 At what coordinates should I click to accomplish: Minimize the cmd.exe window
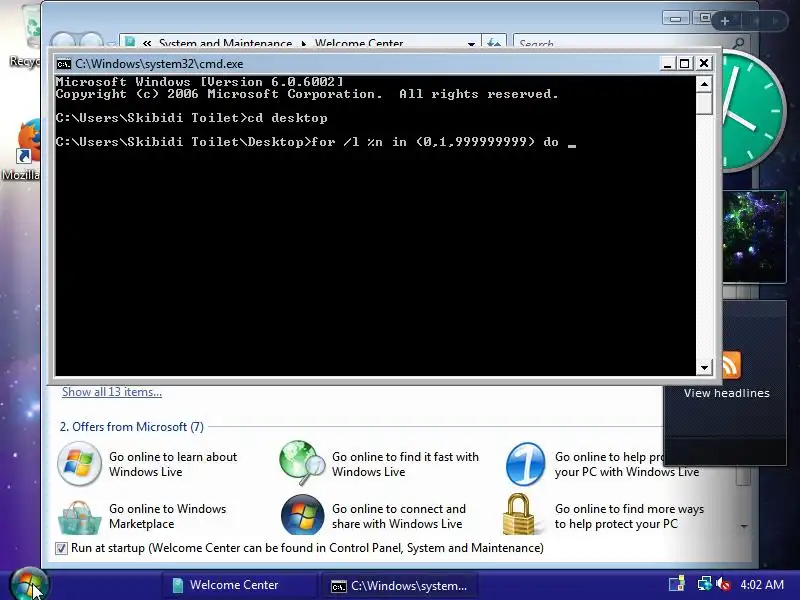tap(667, 64)
